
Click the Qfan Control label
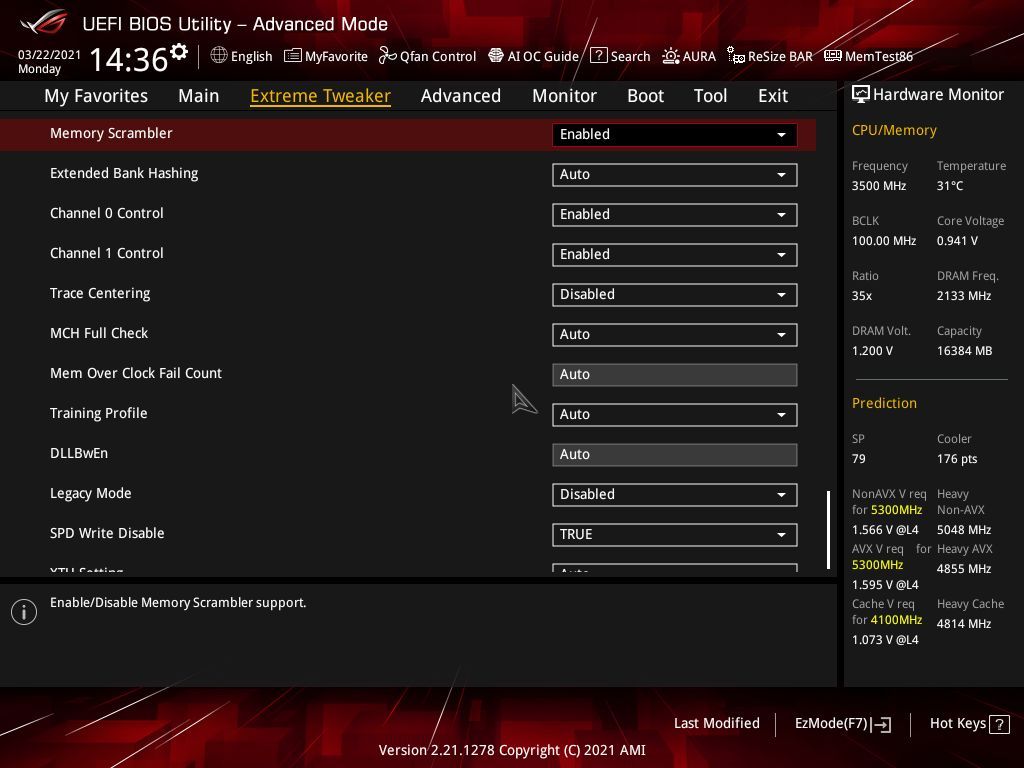438,56
